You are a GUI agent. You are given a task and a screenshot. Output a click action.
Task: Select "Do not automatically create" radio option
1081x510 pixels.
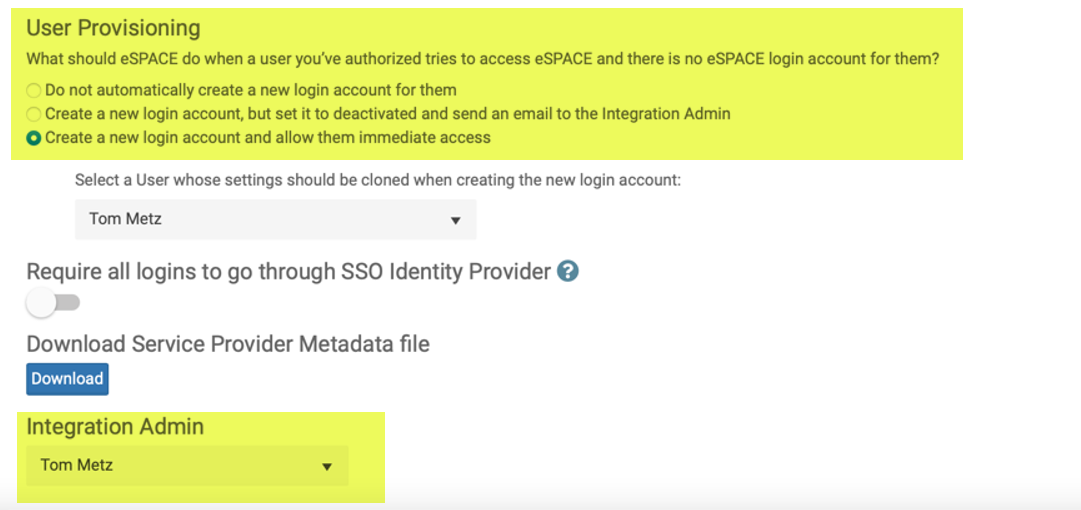(34, 90)
